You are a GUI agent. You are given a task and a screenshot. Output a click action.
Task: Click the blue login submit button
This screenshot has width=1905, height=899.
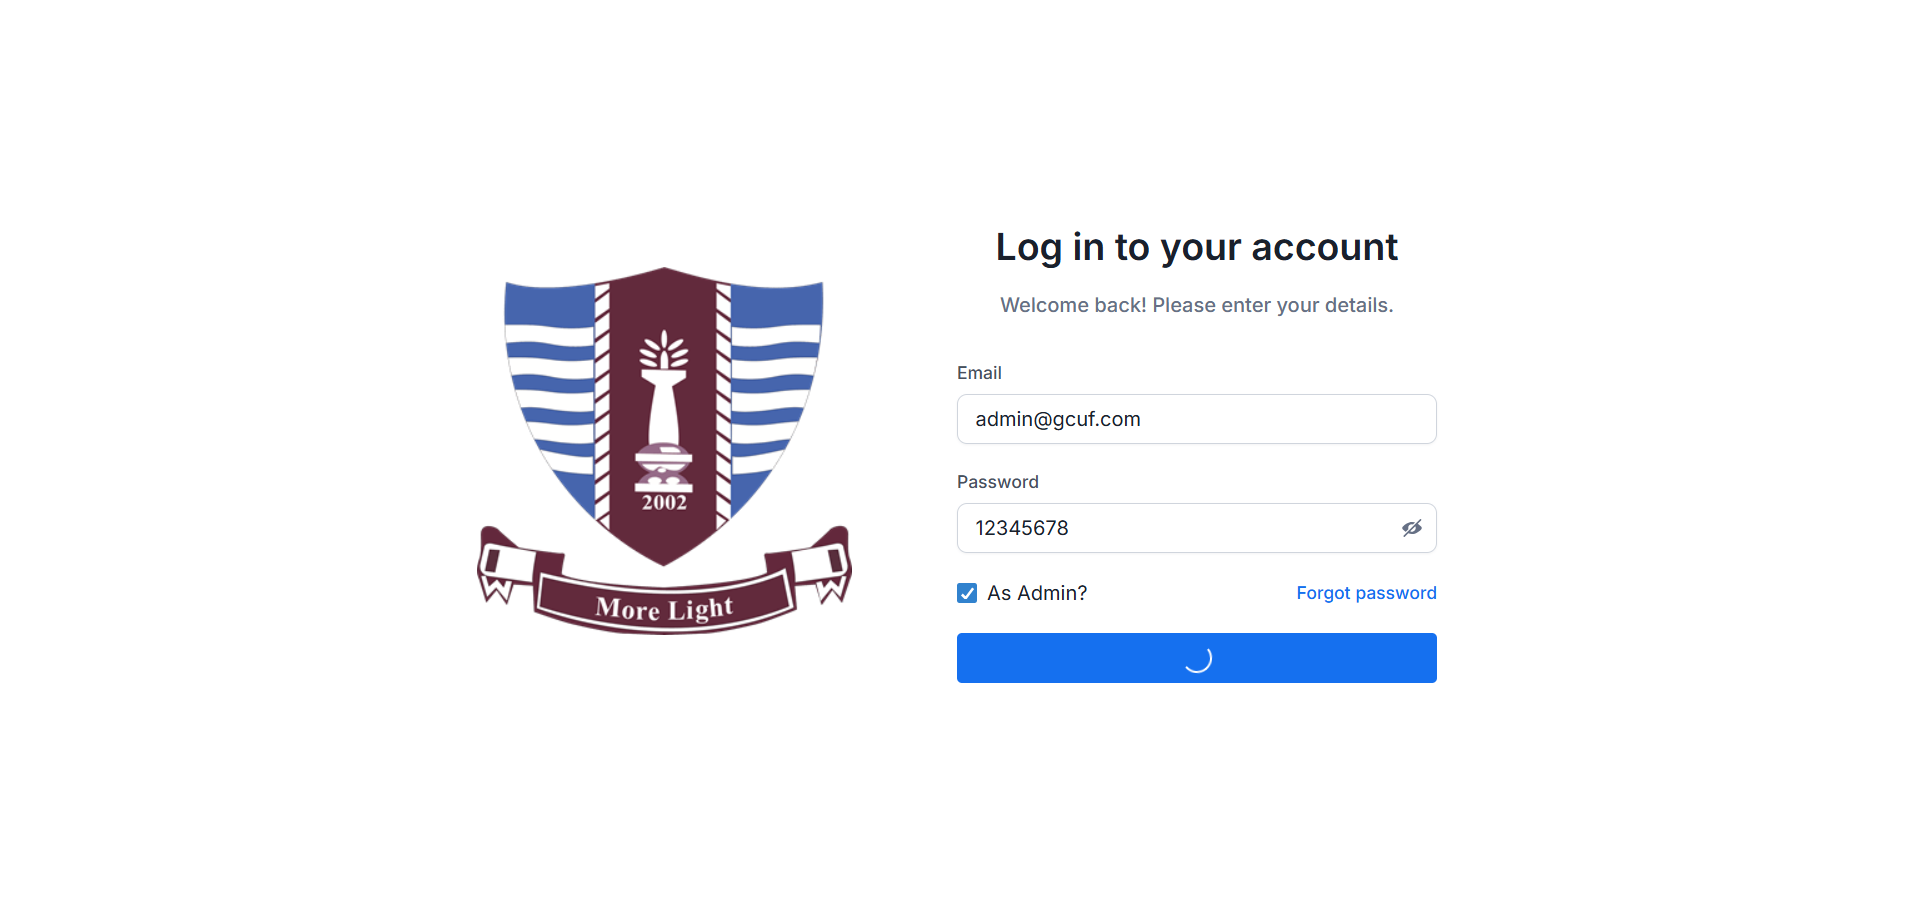(1196, 658)
